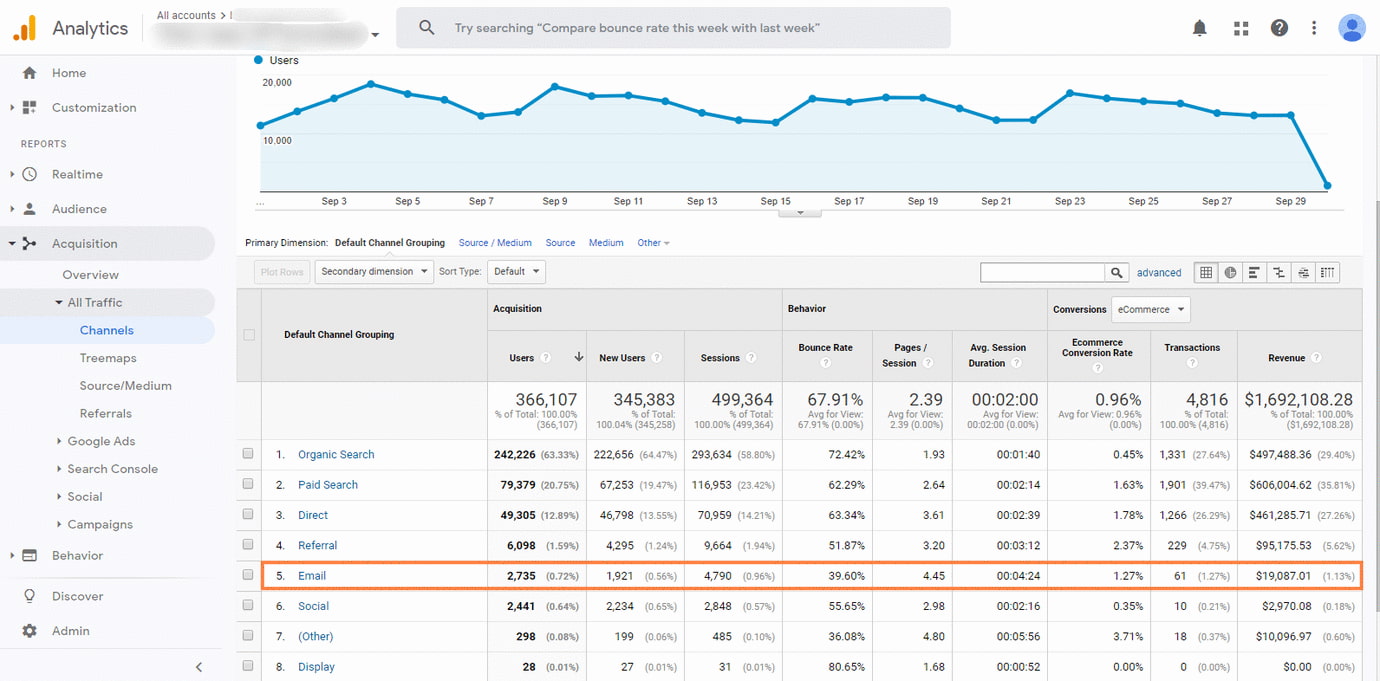Open Google Analytics notifications bell

pos(1199,27)
